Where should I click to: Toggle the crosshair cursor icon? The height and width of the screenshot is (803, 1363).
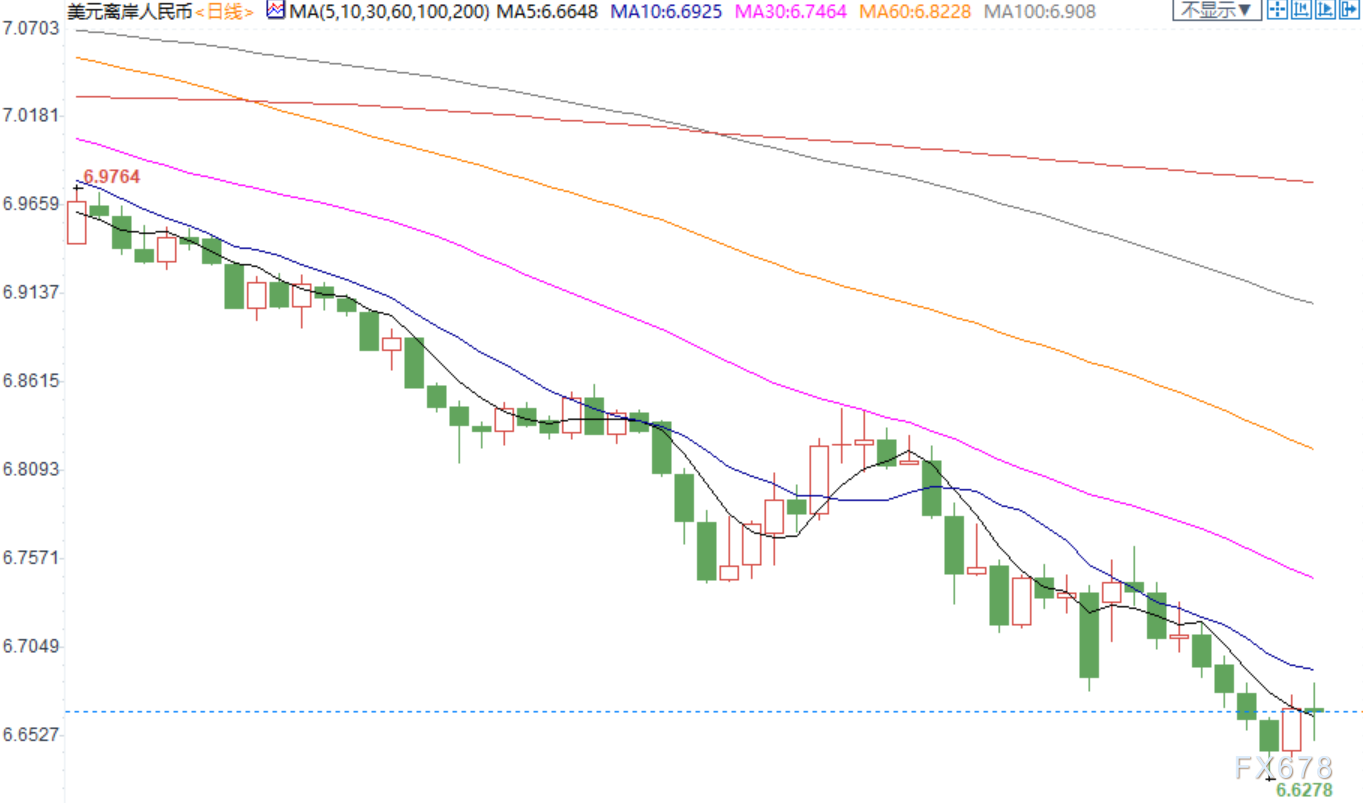pyautogui.click(x=1277, y=11)
